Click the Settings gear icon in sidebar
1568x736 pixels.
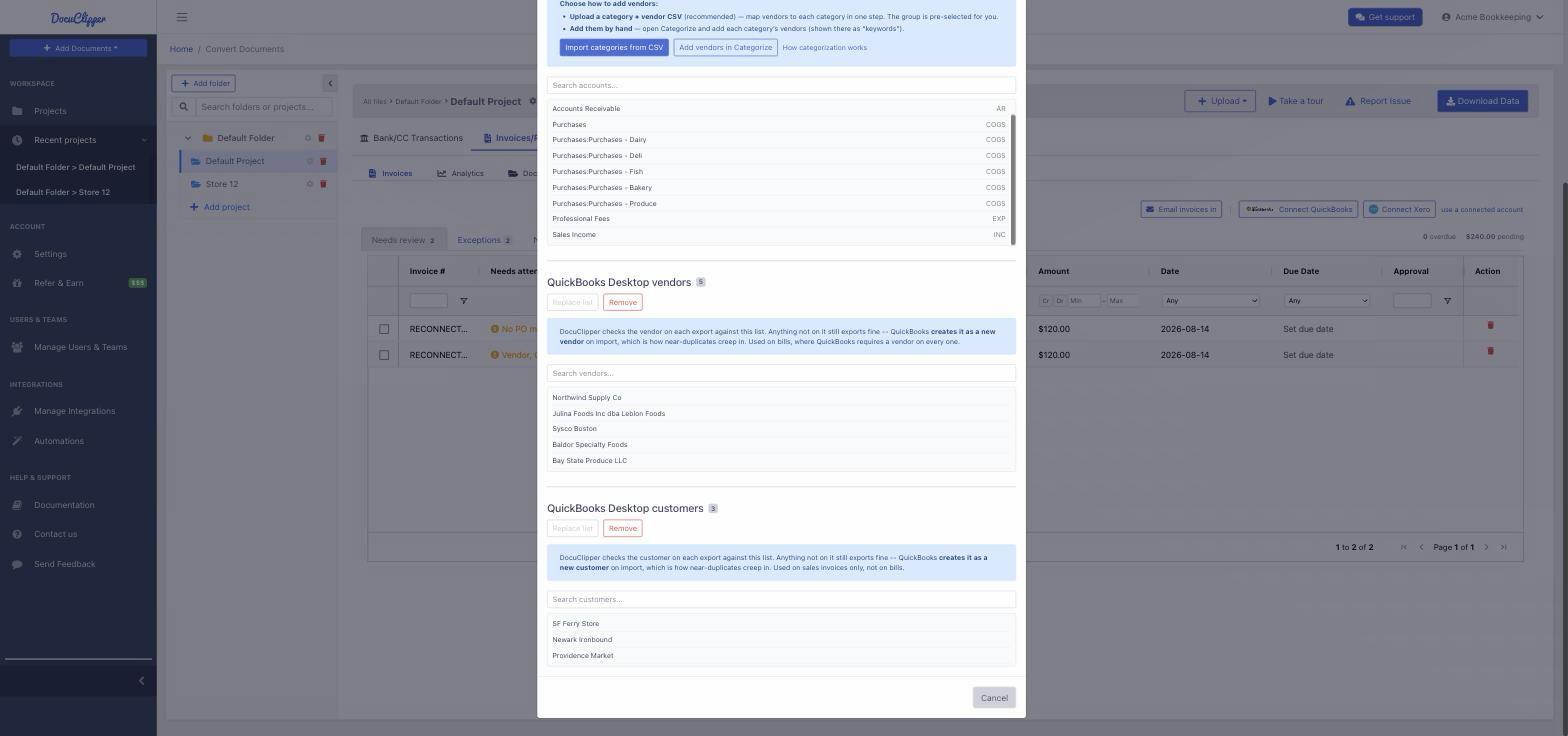(17, 254)
